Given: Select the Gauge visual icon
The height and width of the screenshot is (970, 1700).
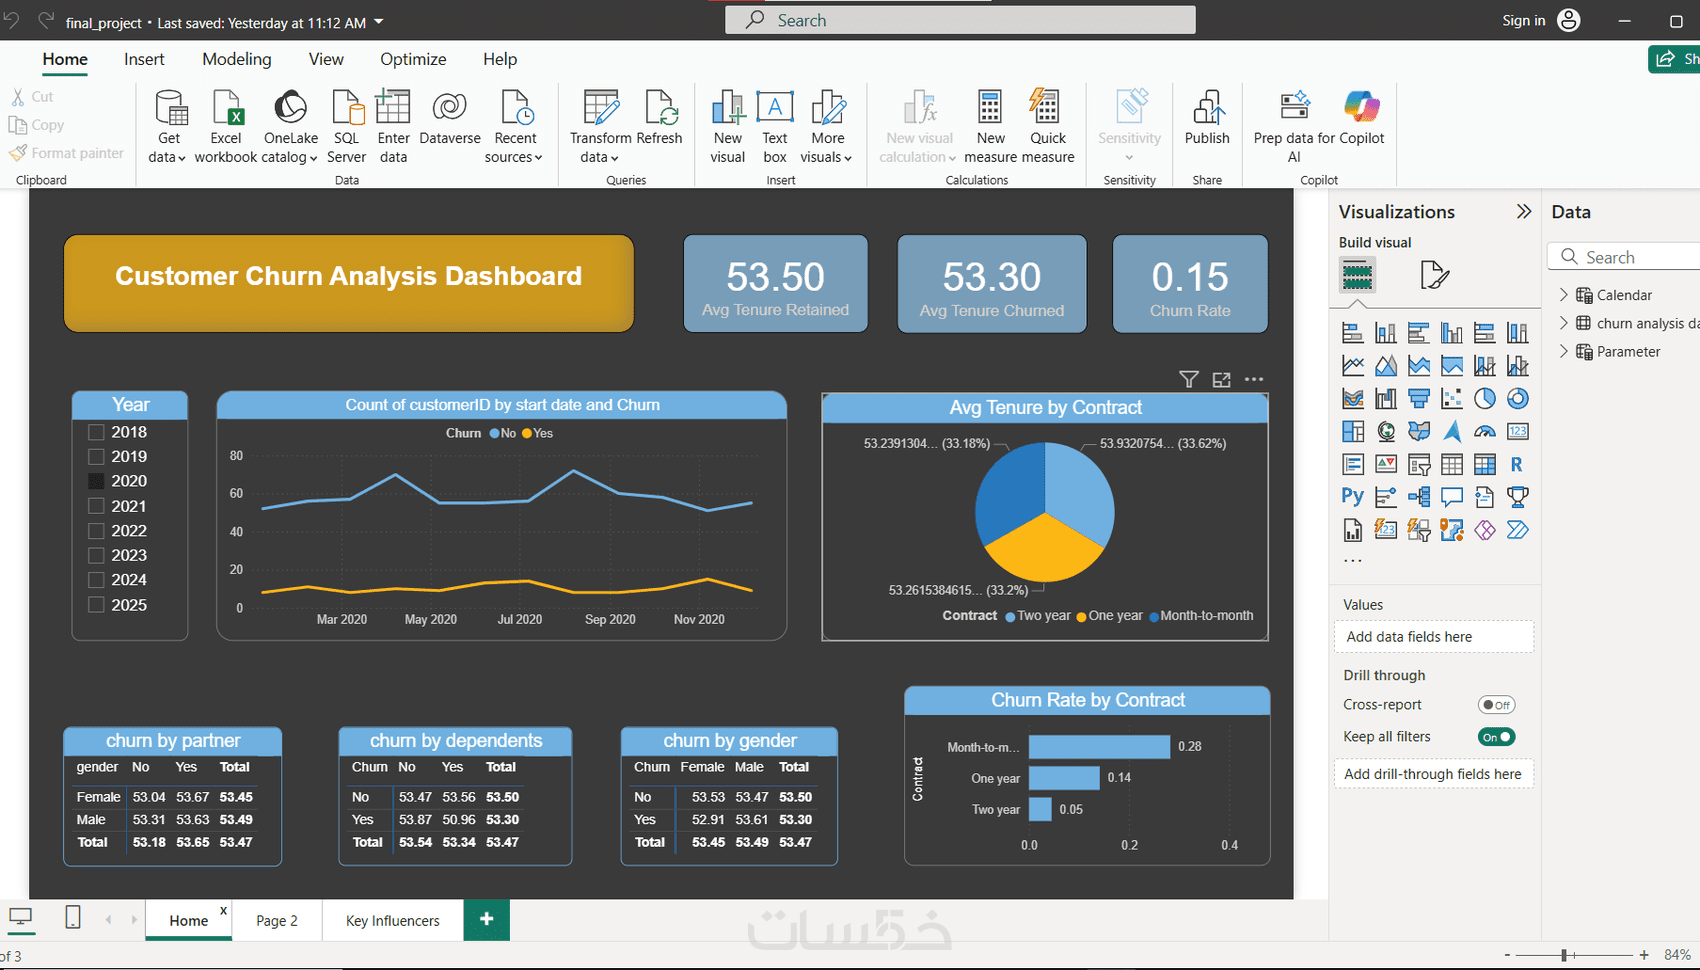Looking at the screenshot, I should click(x=1484, y=432).
